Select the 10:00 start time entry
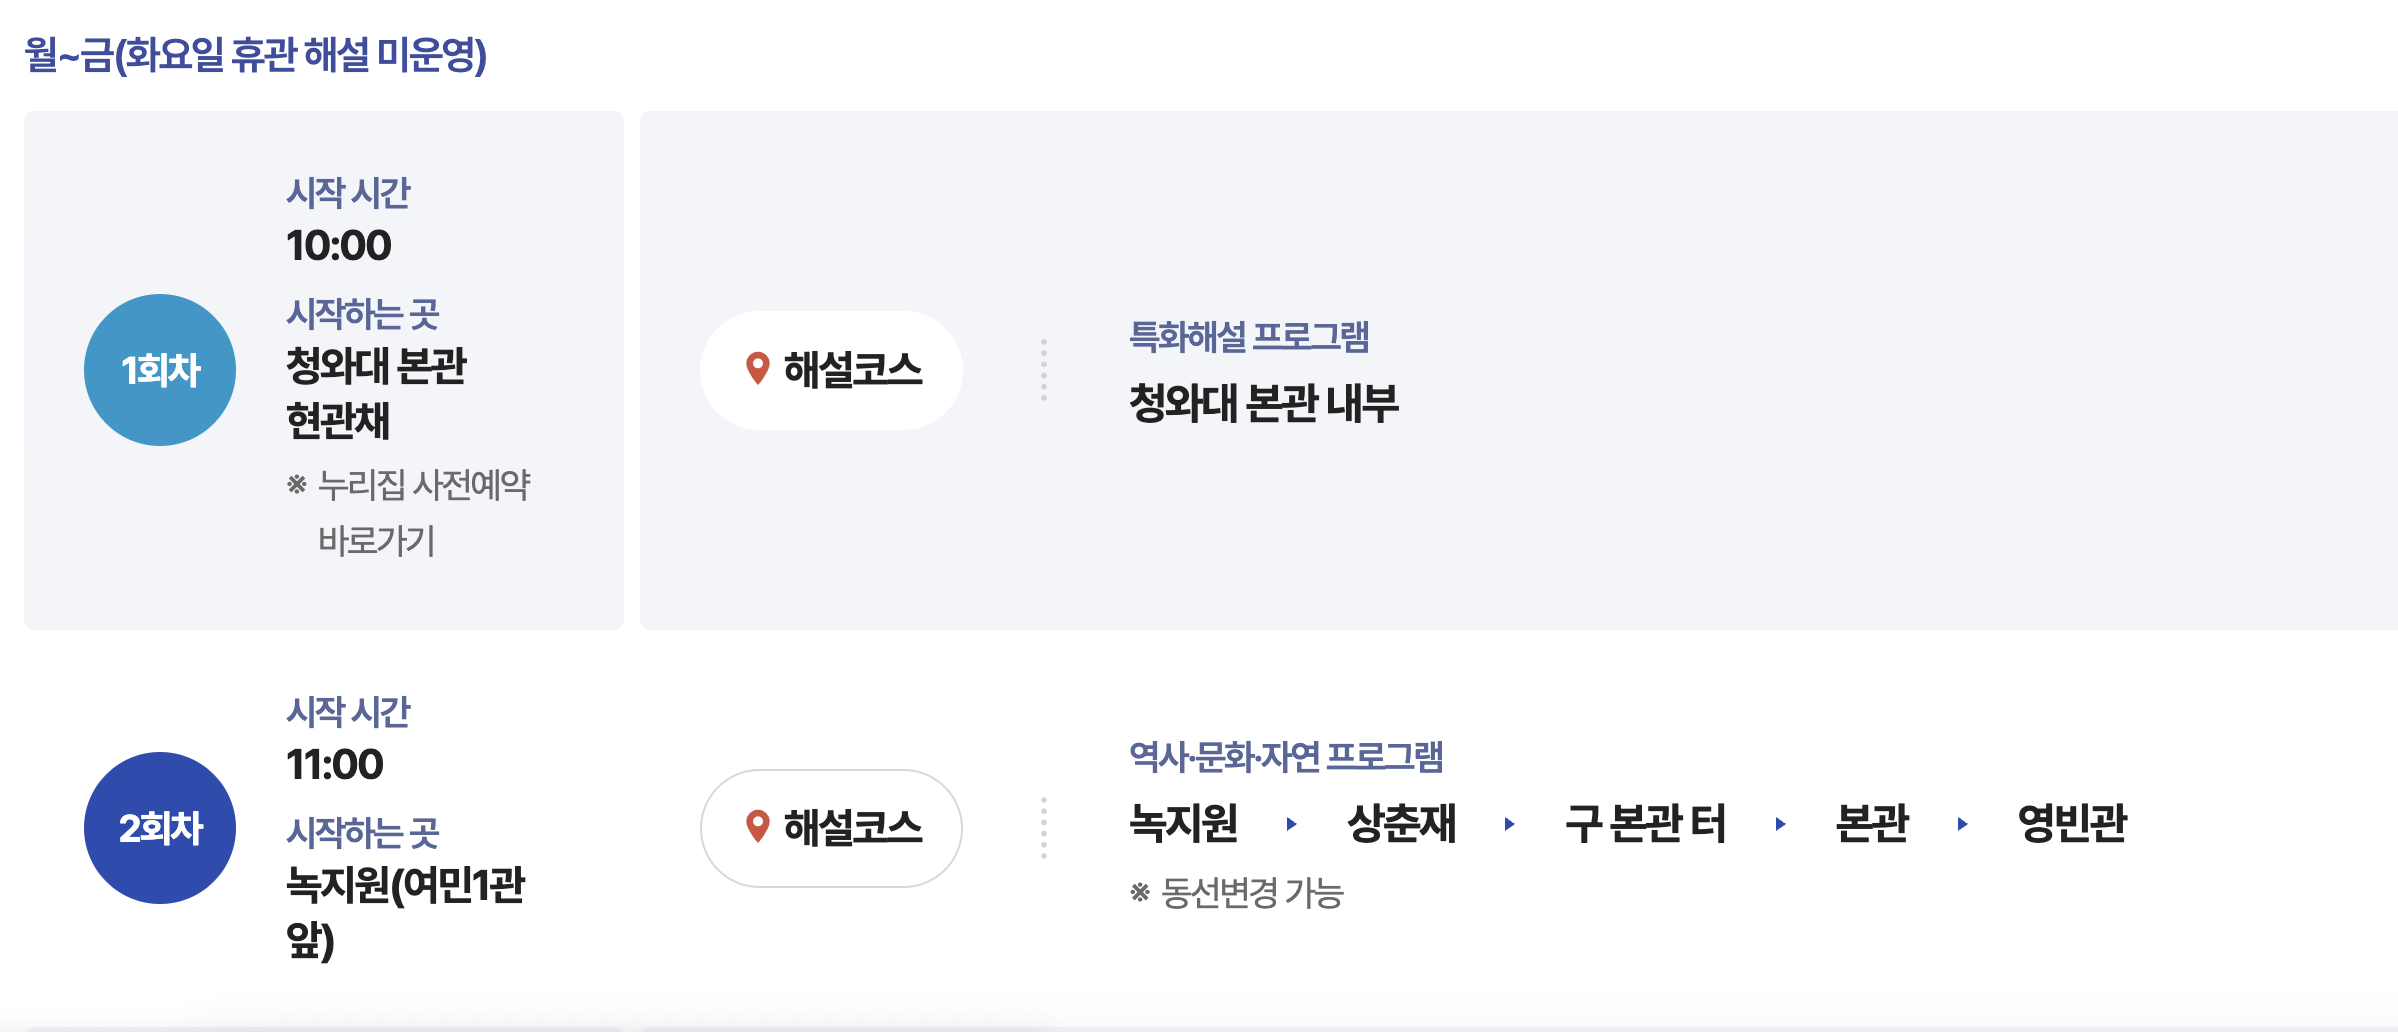This screenshot has width=2398, height=1032. coord(338,243)
